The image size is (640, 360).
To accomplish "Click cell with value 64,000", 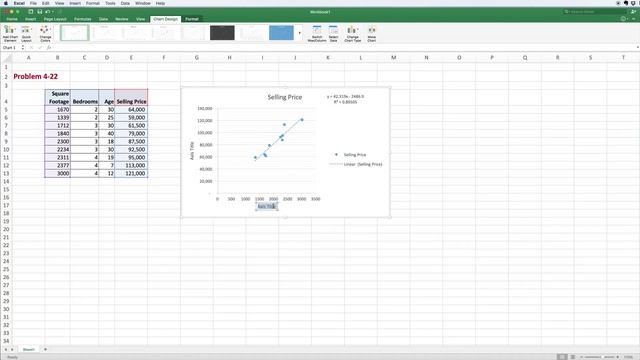I will pyautogui.click(x=131, y=109).
